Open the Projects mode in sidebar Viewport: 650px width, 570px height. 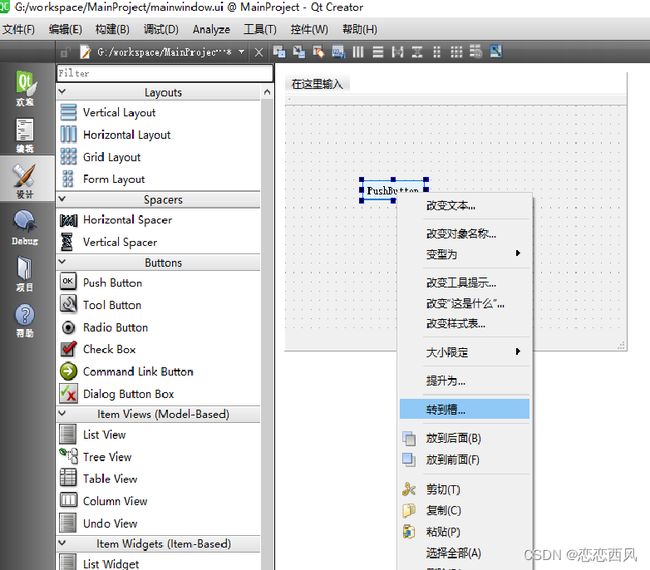pos(25,274)
